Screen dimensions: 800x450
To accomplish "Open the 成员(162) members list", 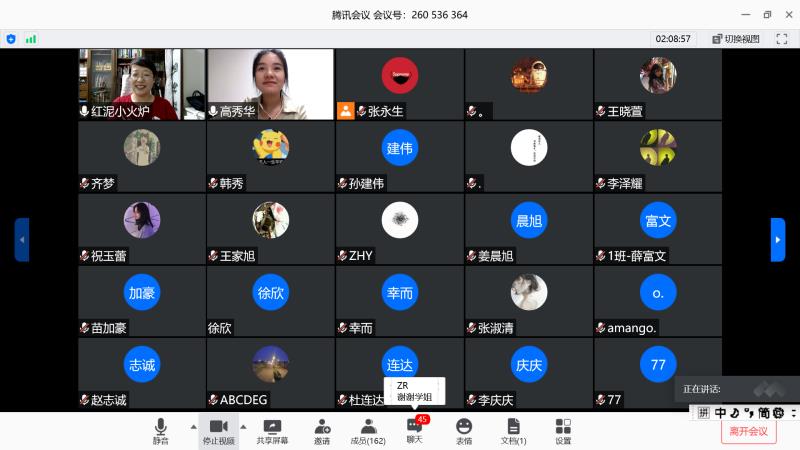I will tap(367, 431).
